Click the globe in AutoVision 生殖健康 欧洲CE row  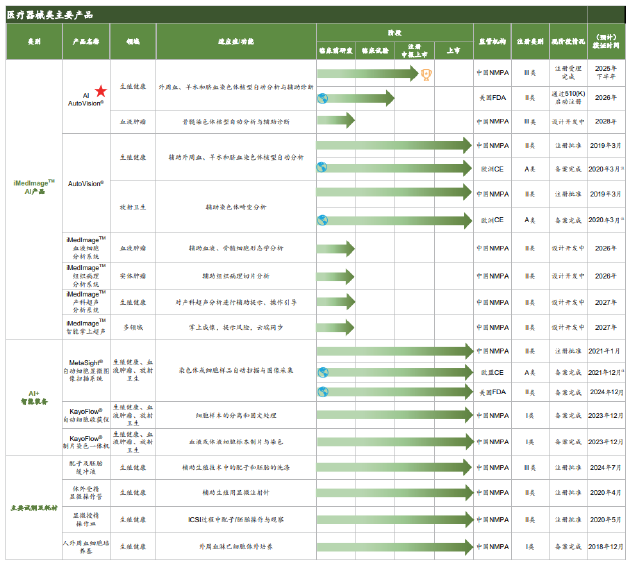(x=322, y=167)
